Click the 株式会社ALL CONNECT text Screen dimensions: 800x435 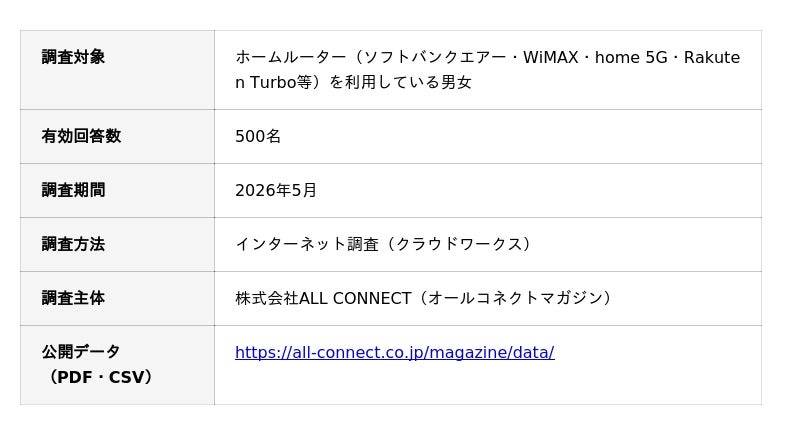coord(323,298)
